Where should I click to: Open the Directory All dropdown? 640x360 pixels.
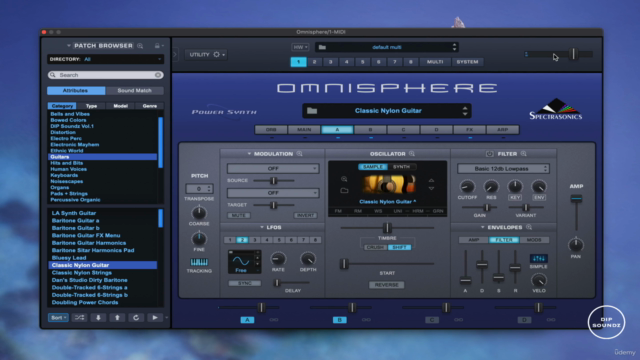coord(106,59)
